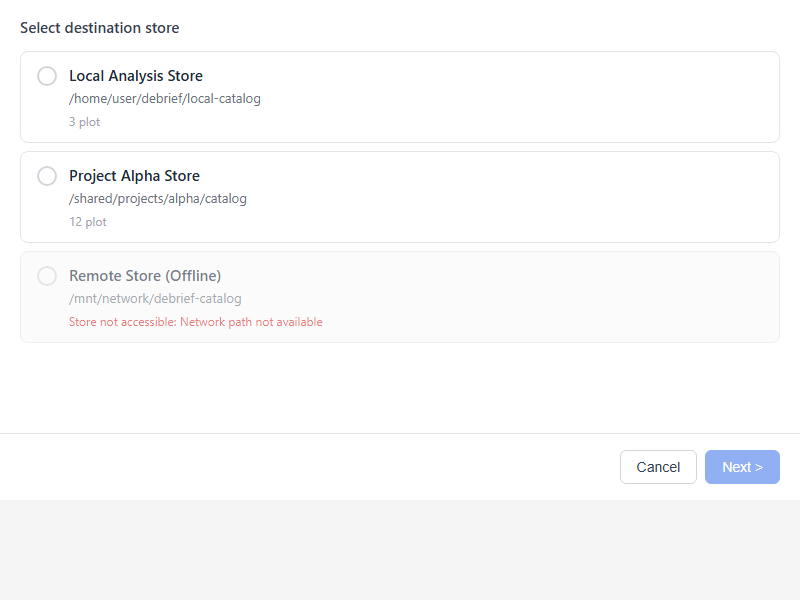Click the blank footer area left of Cancel
The height and width of the screenshot is (600, 800).
(300, 467)
